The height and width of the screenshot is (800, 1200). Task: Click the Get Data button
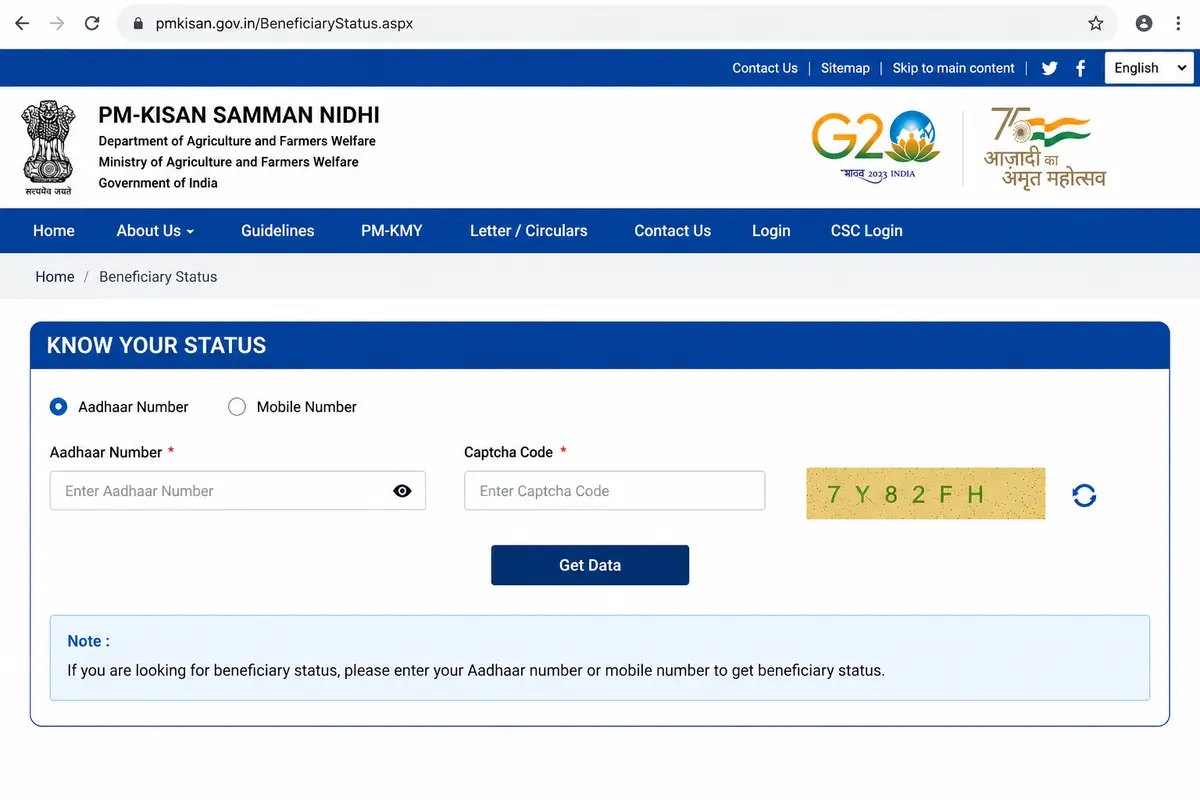point(590,565)
